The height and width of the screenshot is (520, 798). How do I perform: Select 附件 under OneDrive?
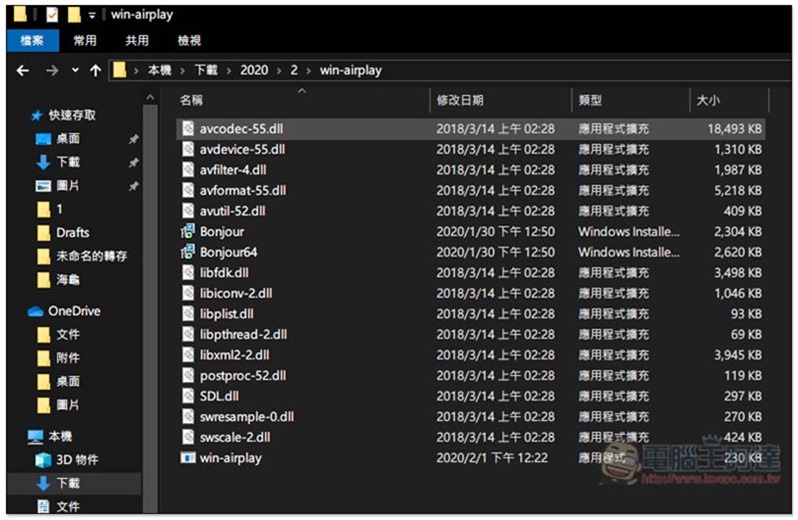68,358
